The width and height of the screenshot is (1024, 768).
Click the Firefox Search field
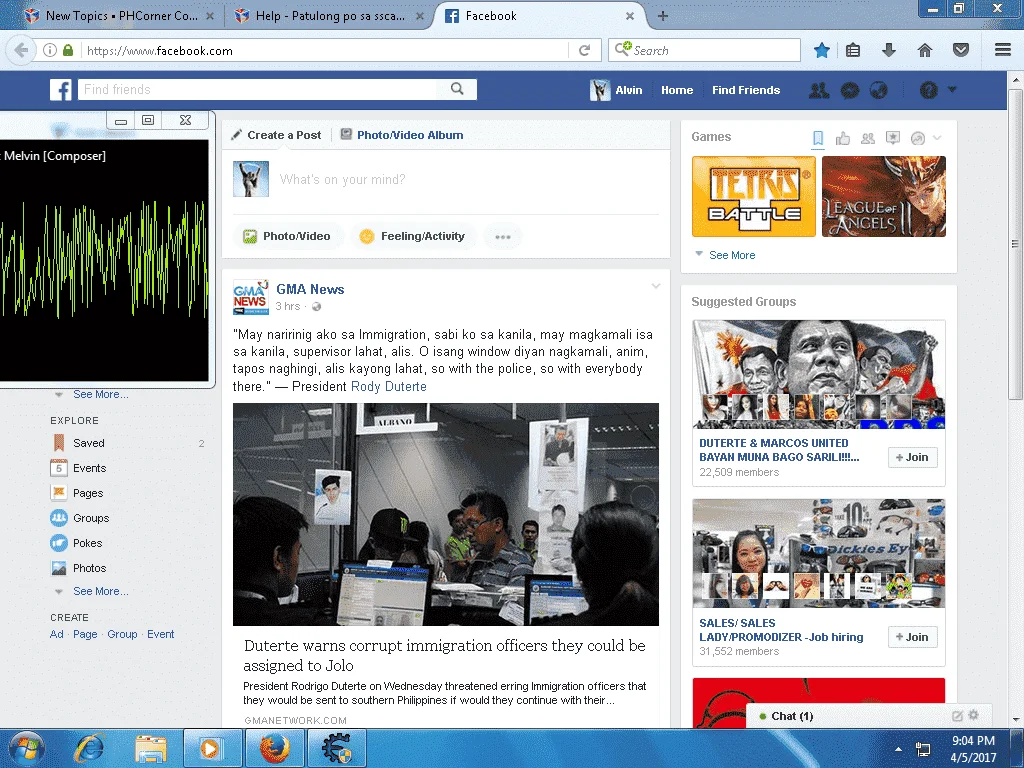tap(705, 50)
